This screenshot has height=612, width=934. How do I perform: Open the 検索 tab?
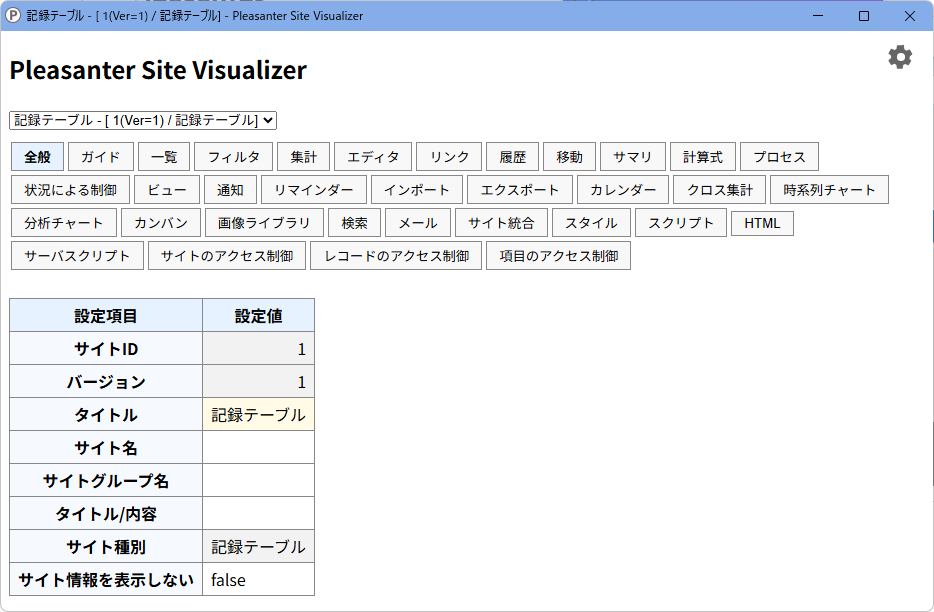pos(354,223)
